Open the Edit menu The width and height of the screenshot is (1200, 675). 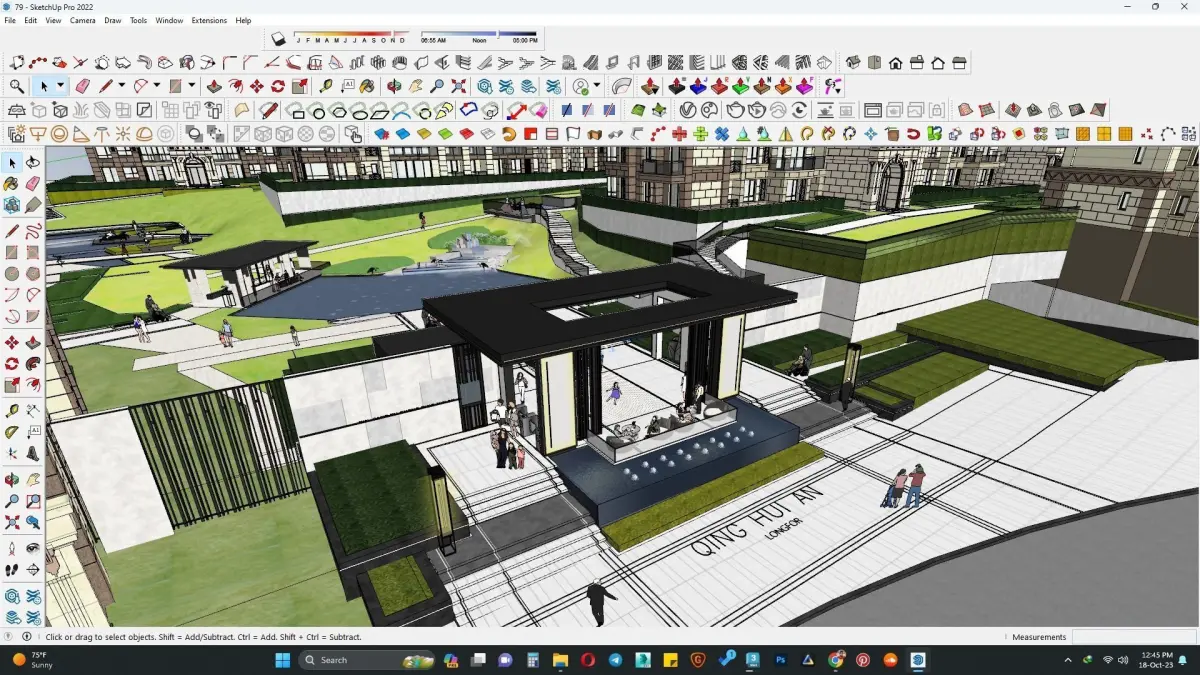31,20
